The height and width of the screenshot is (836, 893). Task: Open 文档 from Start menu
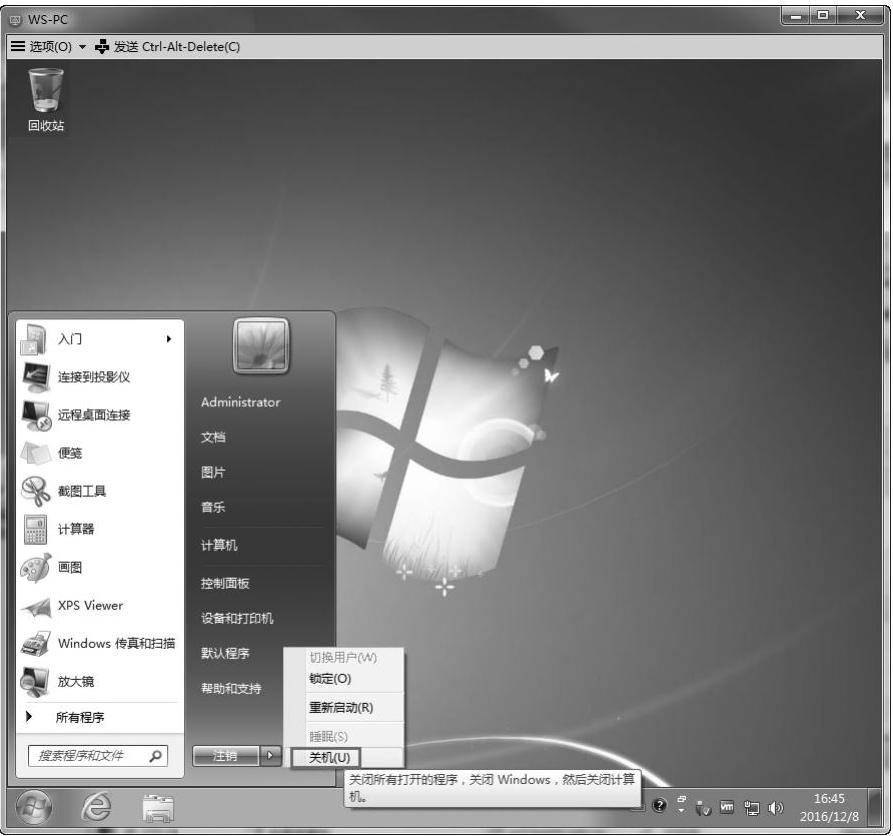213,437
